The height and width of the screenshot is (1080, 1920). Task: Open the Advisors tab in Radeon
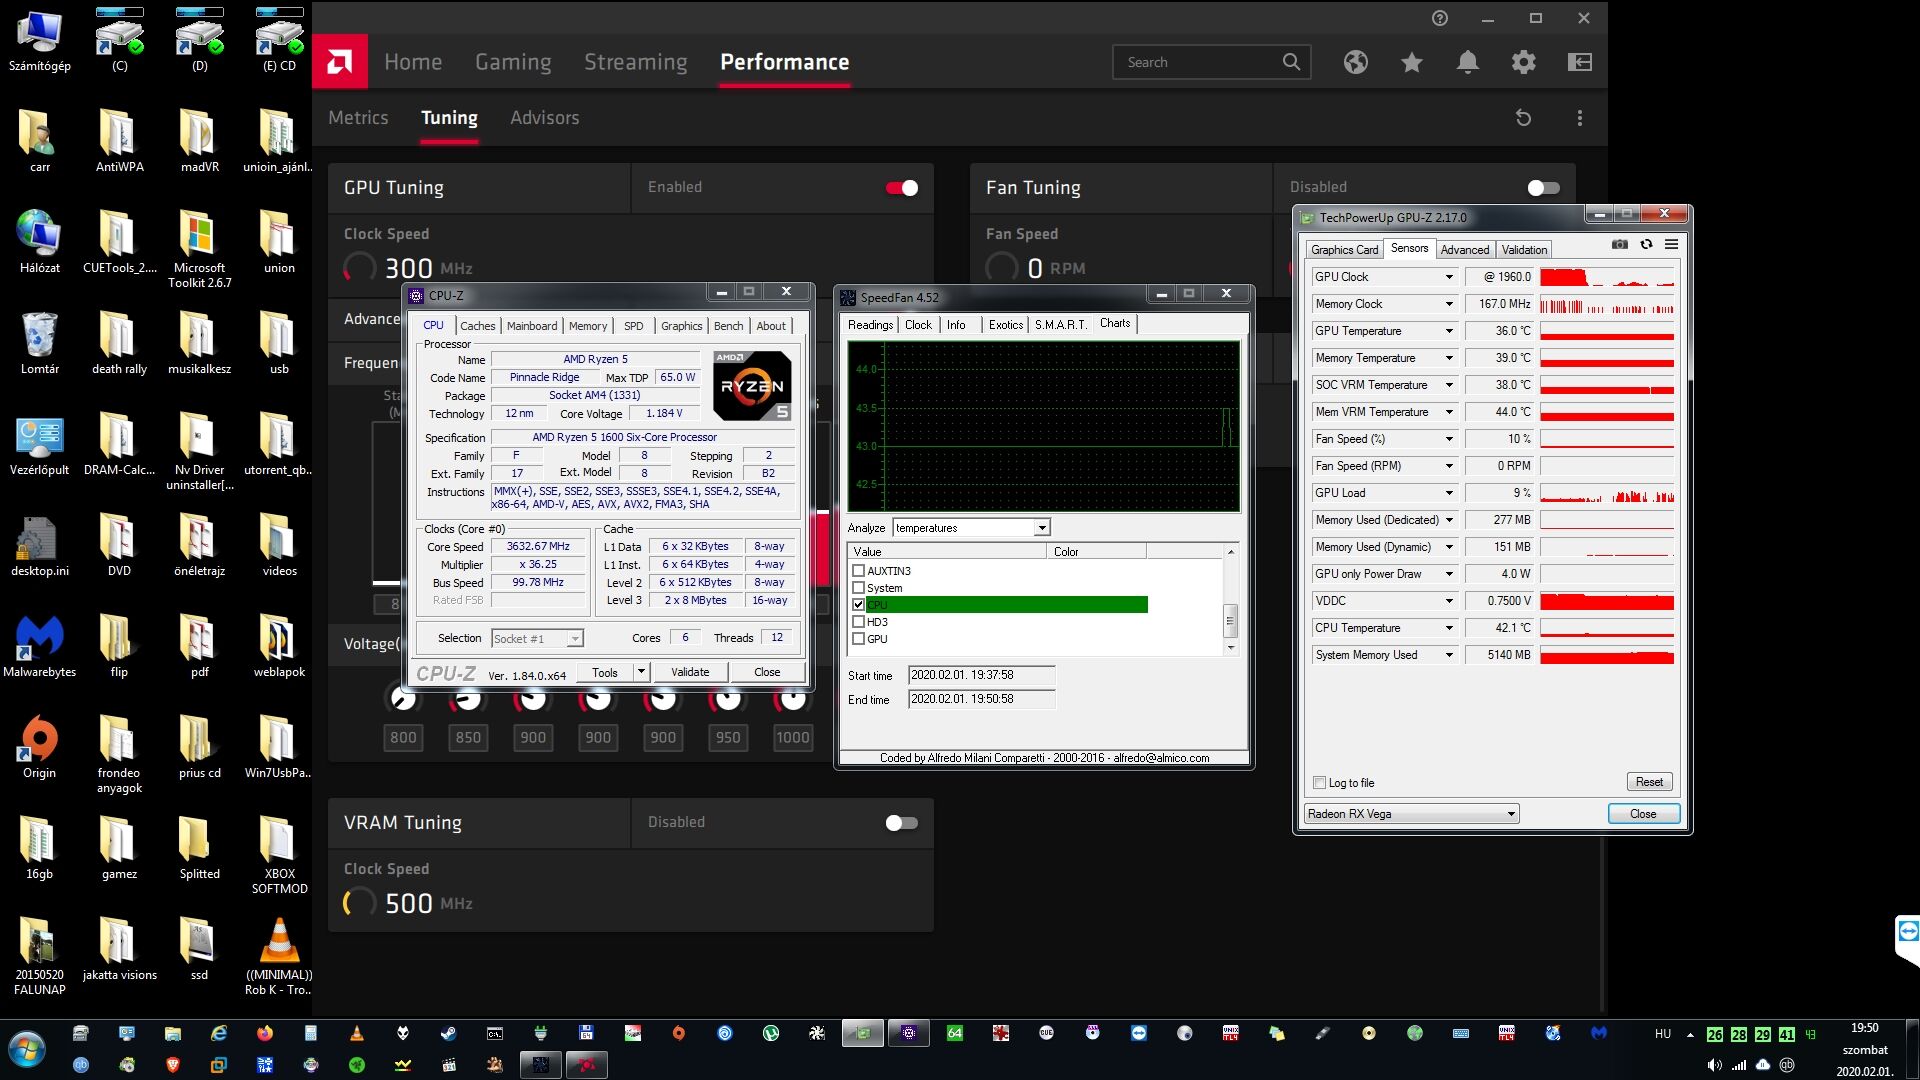click(544, 118)
